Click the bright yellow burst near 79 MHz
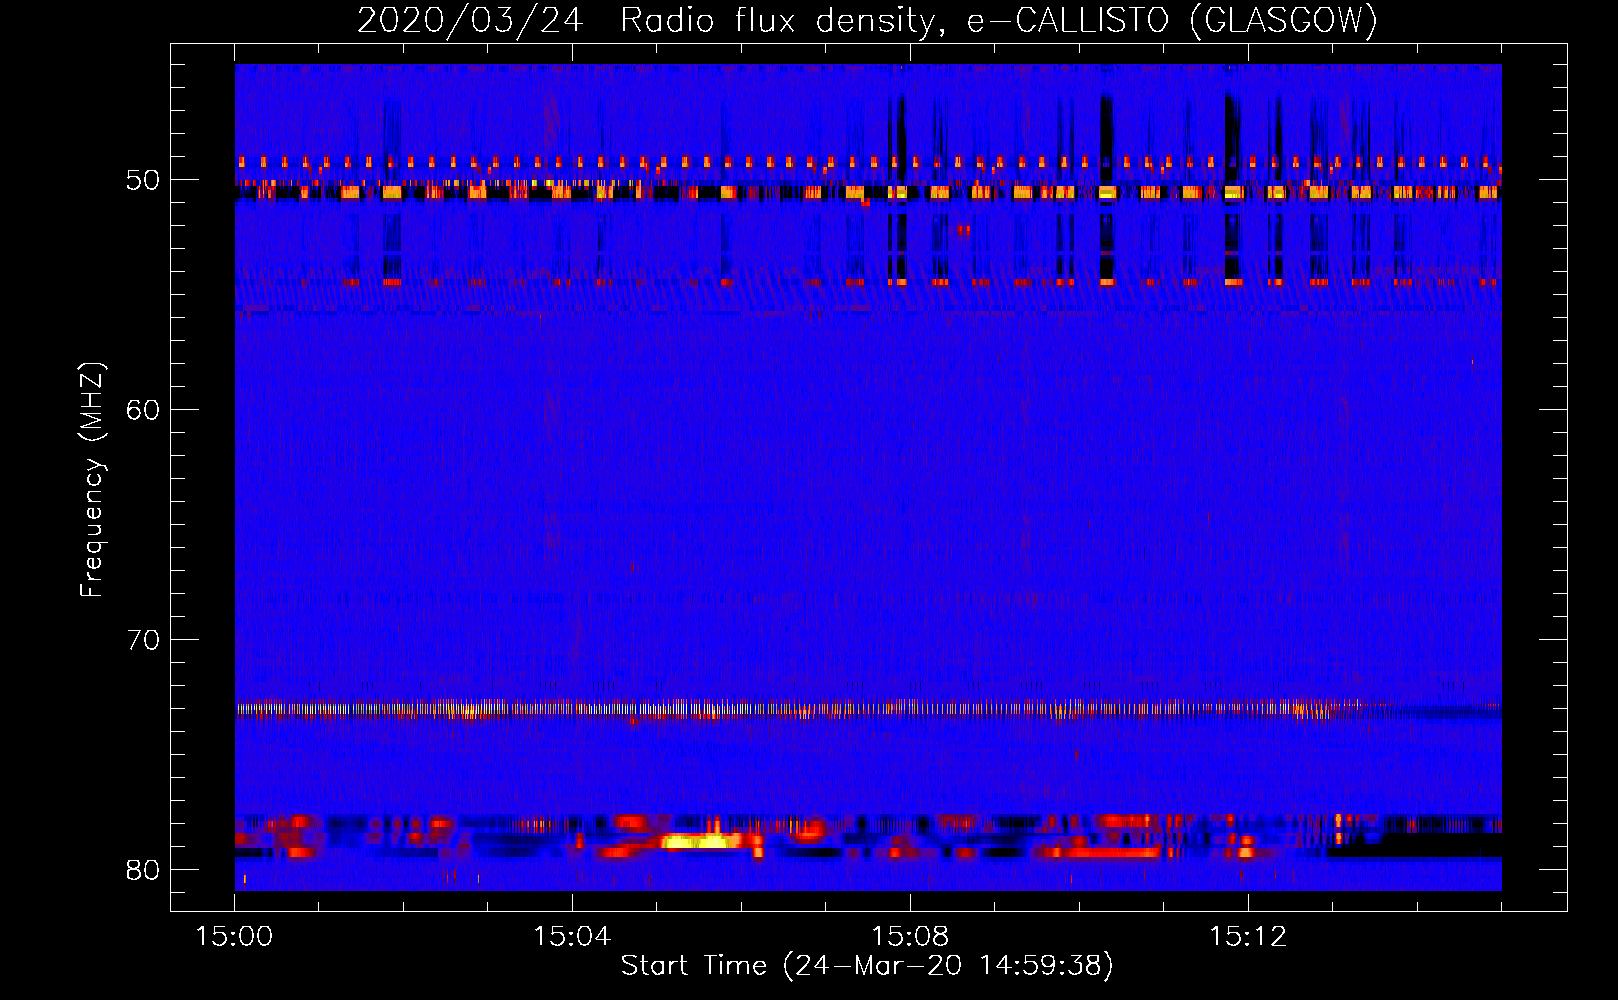Screen dimensions: 1618x1000 tap(699, 841)
